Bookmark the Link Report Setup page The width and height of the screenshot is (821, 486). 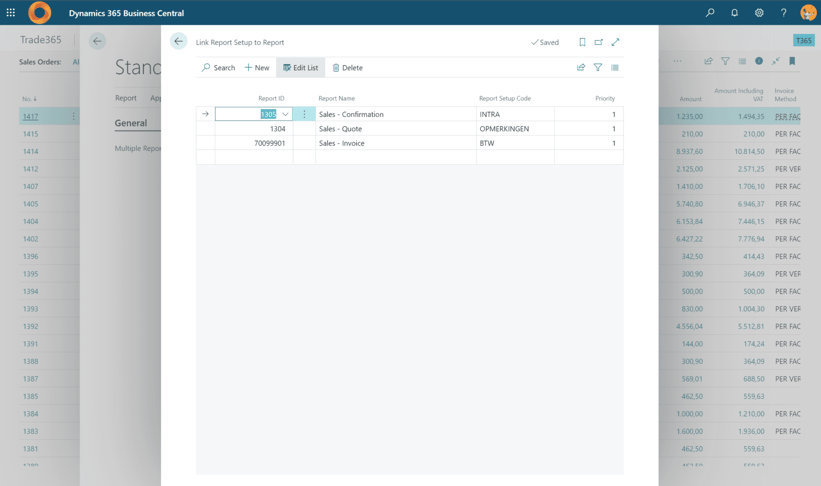582,42
